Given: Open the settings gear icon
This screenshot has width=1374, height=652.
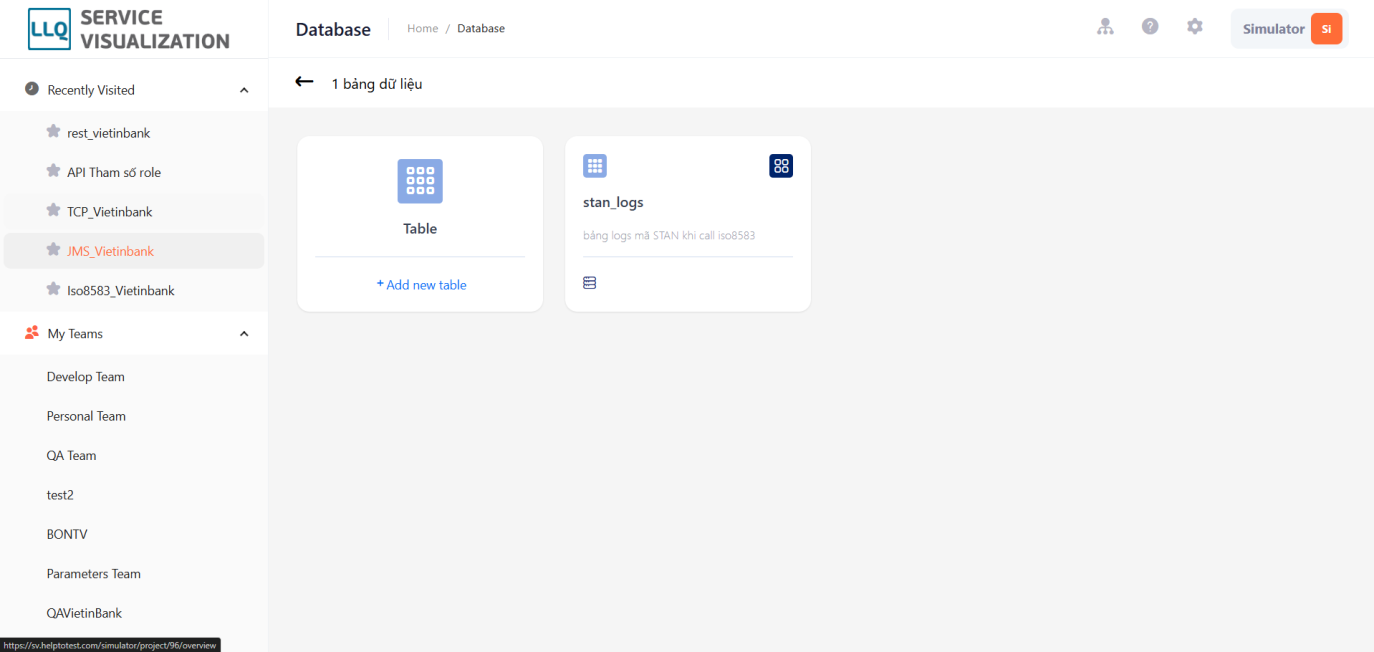Looking at the screenshot, I should (x=1195, y=27).
